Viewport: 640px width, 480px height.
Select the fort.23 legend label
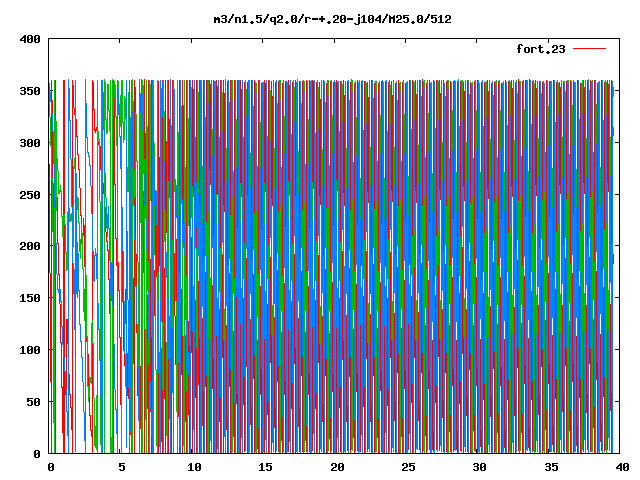tap(541, 49)
